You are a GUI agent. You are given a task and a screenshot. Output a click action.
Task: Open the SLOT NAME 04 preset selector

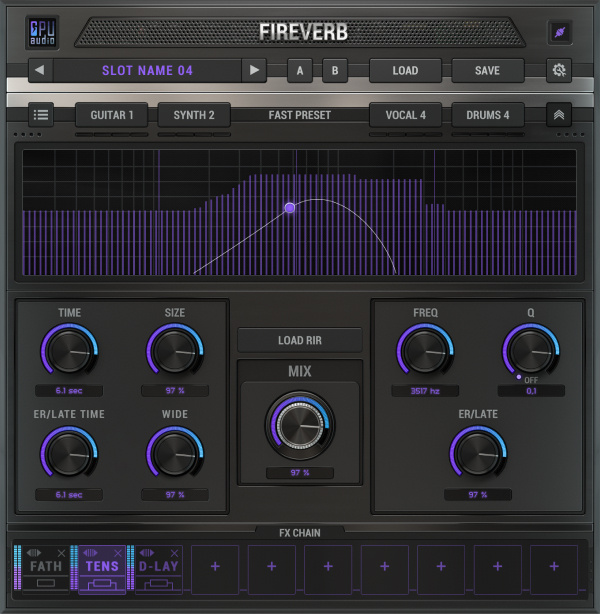(147, 70)
